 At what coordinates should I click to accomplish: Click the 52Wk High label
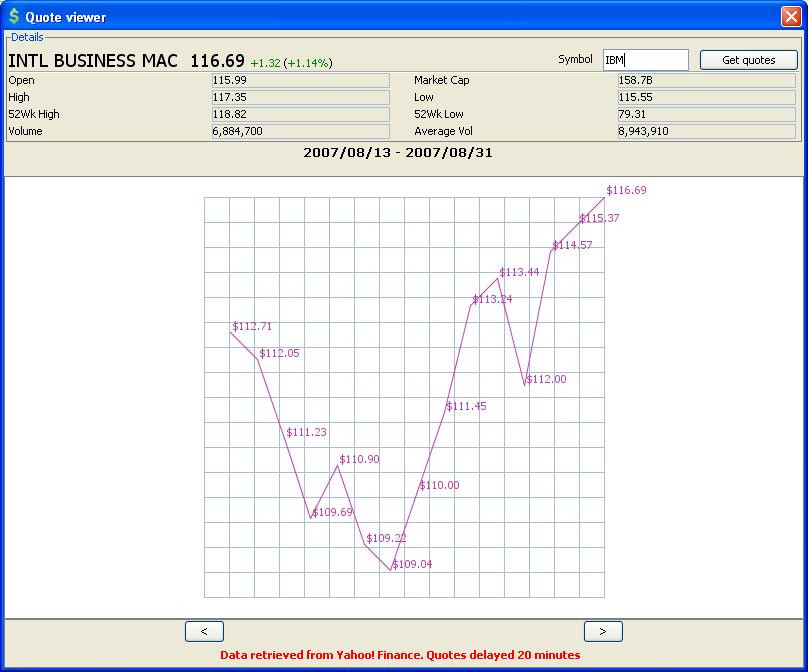coord(33,114)
